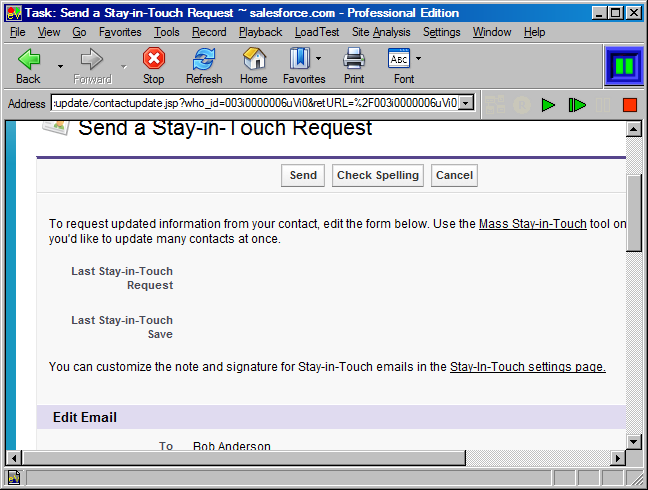This screenshot has height=490, width=648.
Task: Click the blue pause logo icon
Action: [x=624, y=66]
